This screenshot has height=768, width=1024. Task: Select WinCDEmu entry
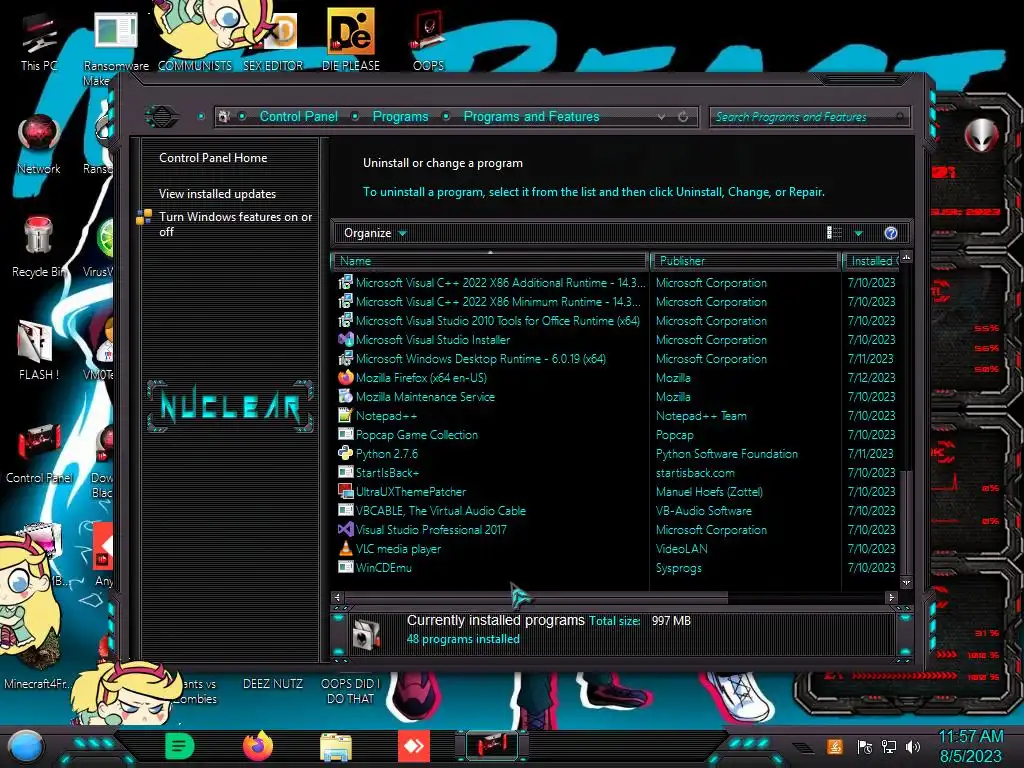tap(383, 568)
